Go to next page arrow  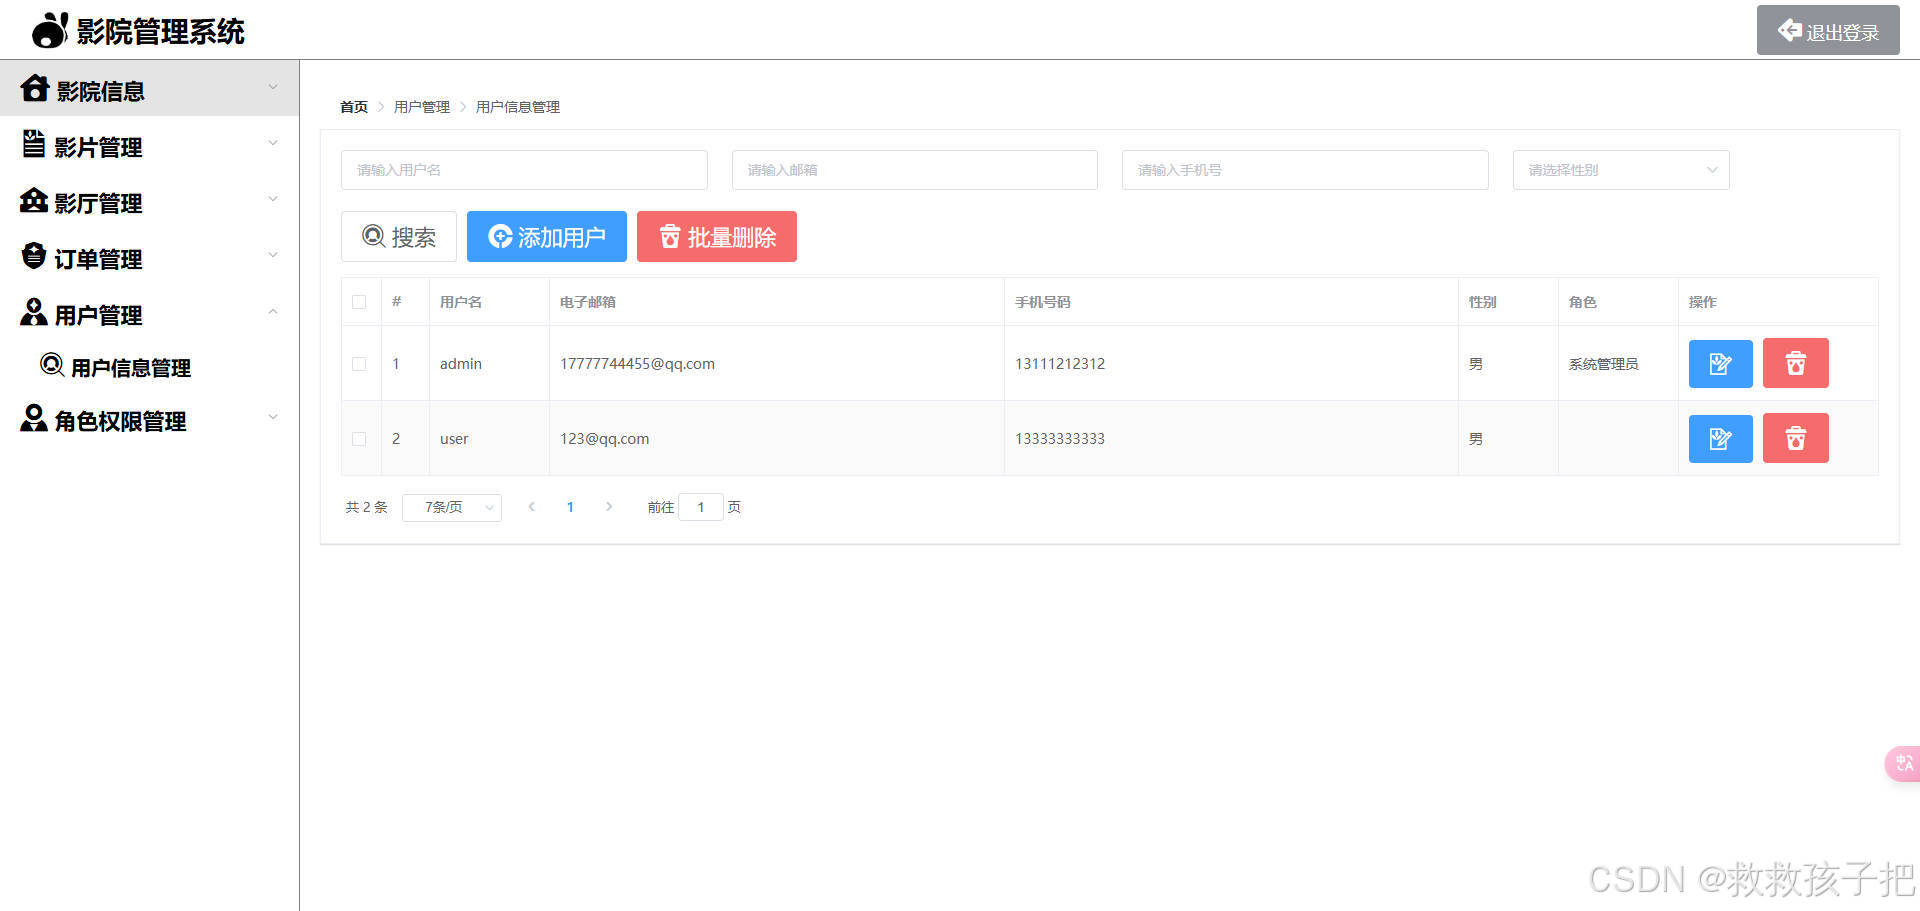609,507
